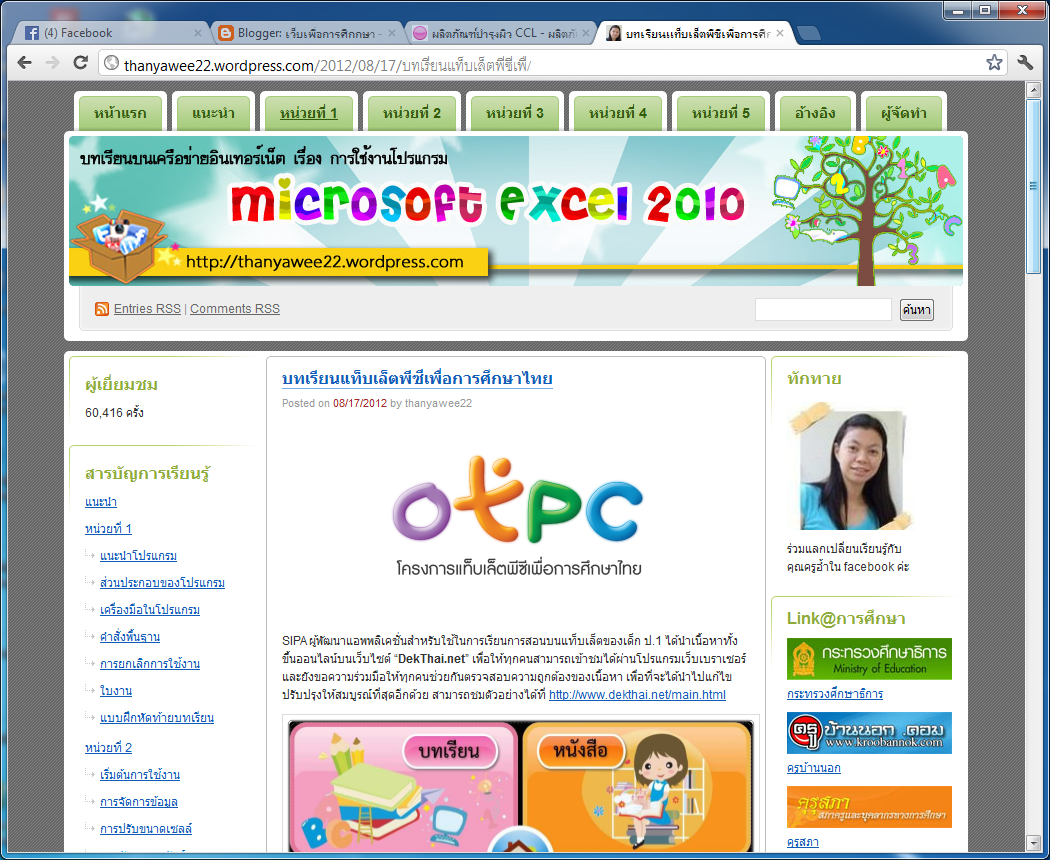
Task: Open the หน่วยที่ 2 navigation tab
Action: pos(412,113)
